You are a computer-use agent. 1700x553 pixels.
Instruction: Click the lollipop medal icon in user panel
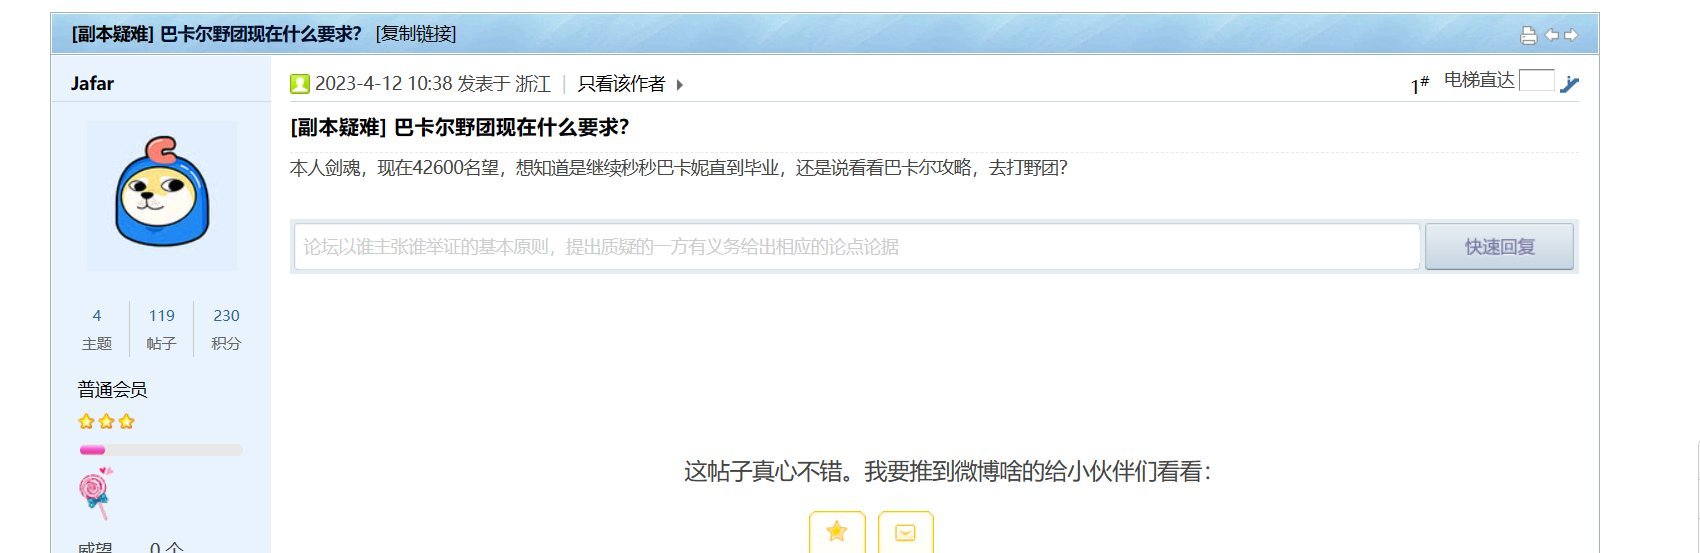[x=95, y=492]
